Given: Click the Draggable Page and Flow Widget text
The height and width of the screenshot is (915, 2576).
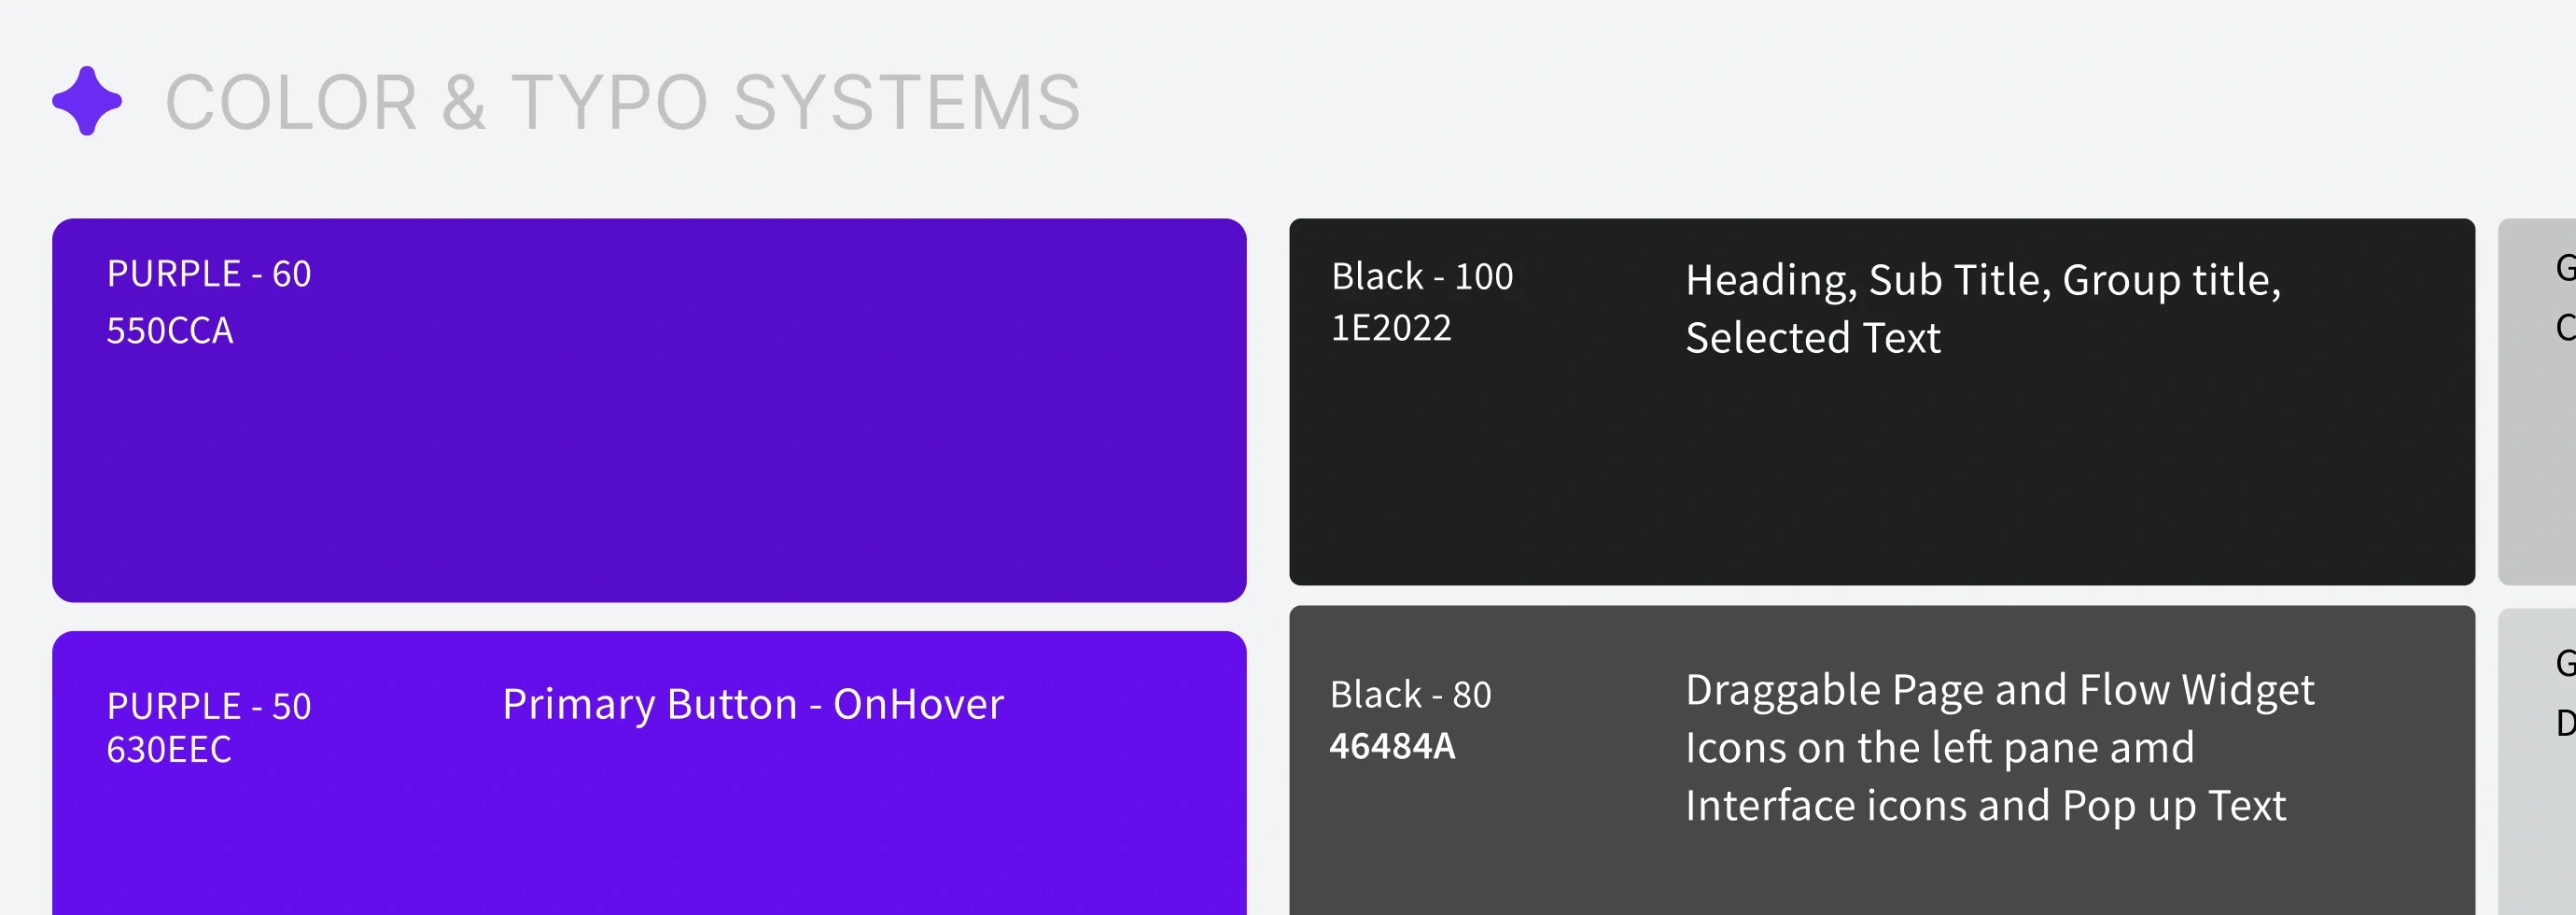Looking at the screenshot, I should [x=2000, y=690].
